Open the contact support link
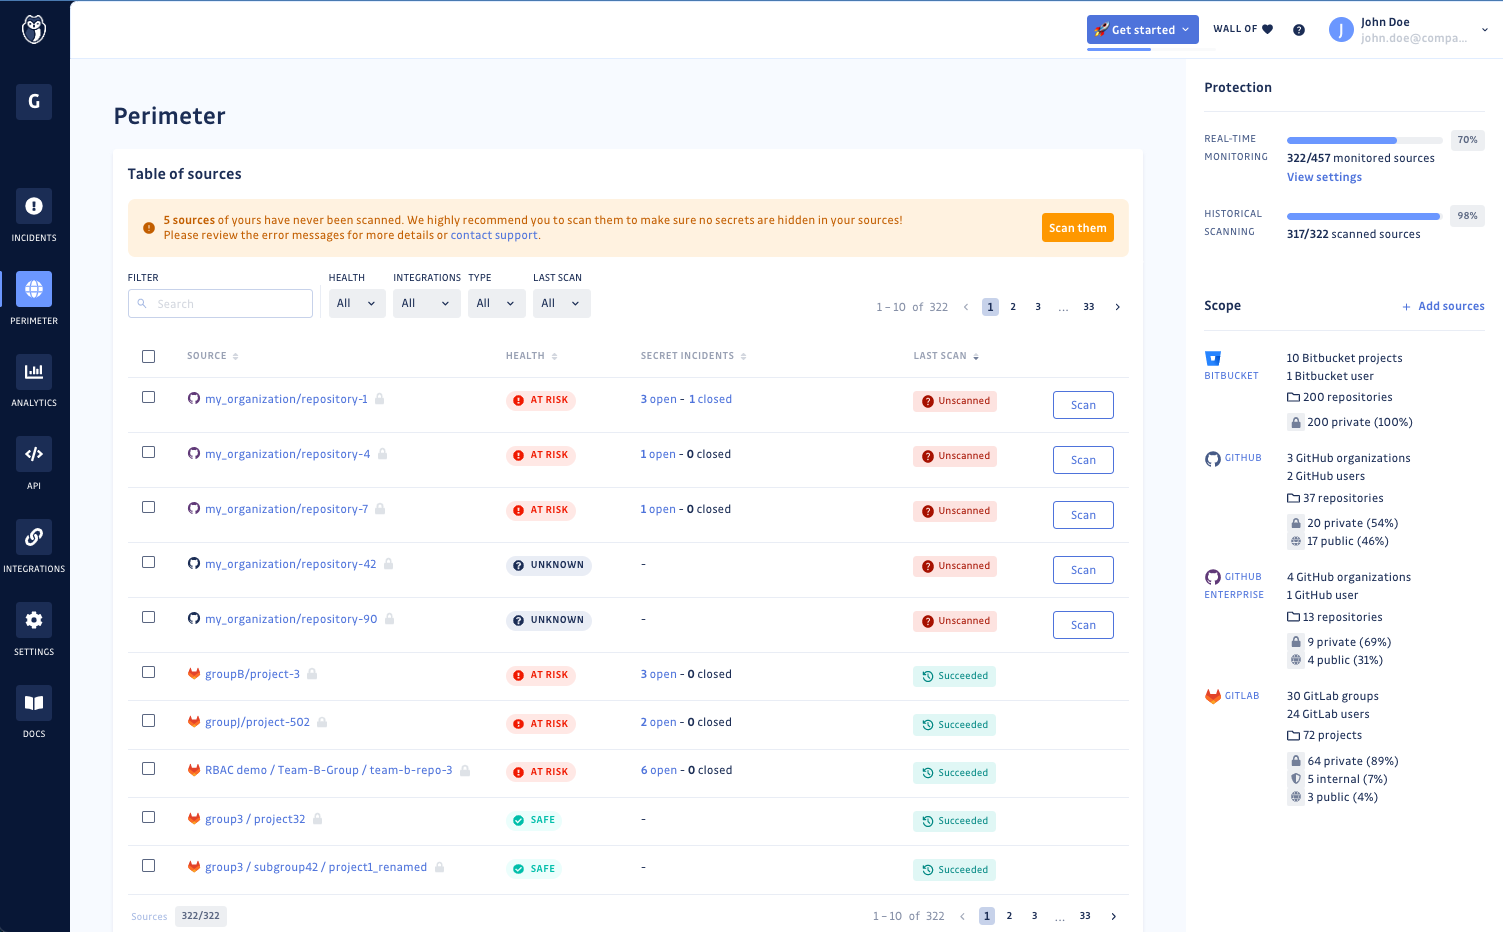Screen dimensions: 1503x932 click(x=493, y=234)
